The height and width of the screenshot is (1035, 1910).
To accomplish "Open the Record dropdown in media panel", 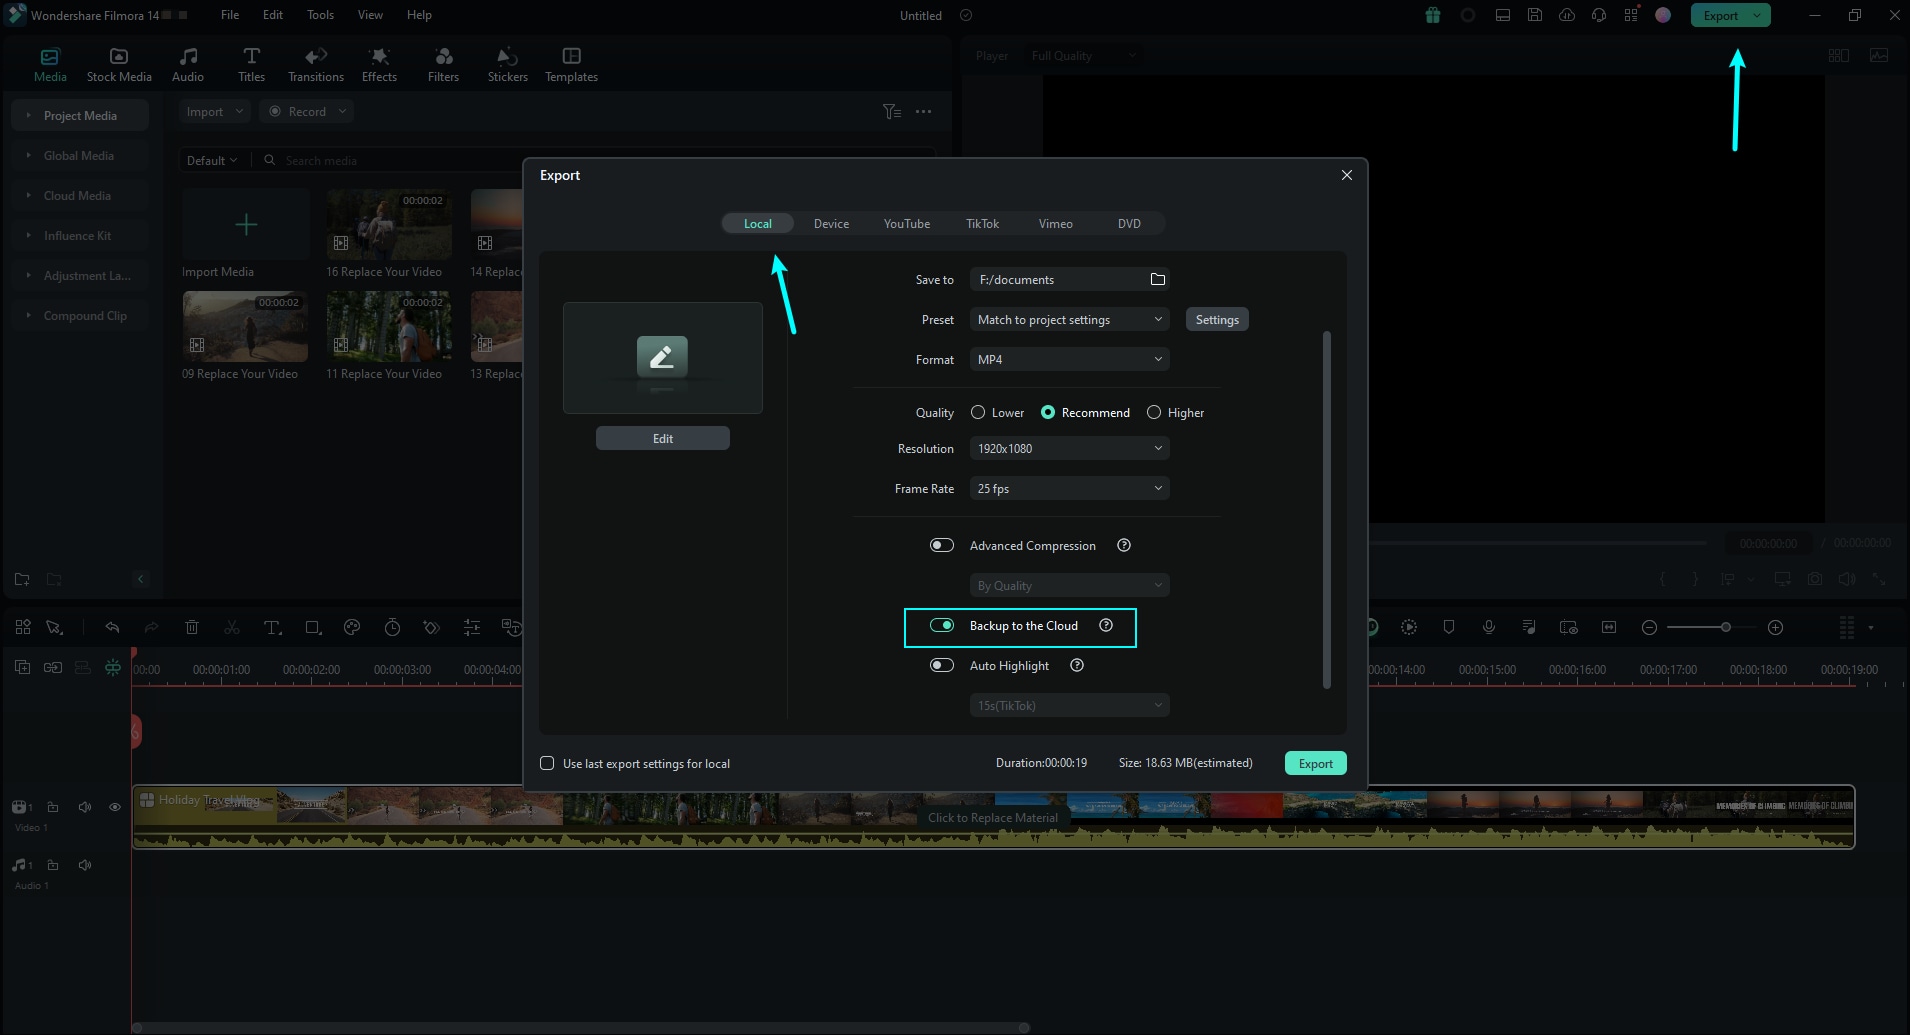I will (307, 111).
